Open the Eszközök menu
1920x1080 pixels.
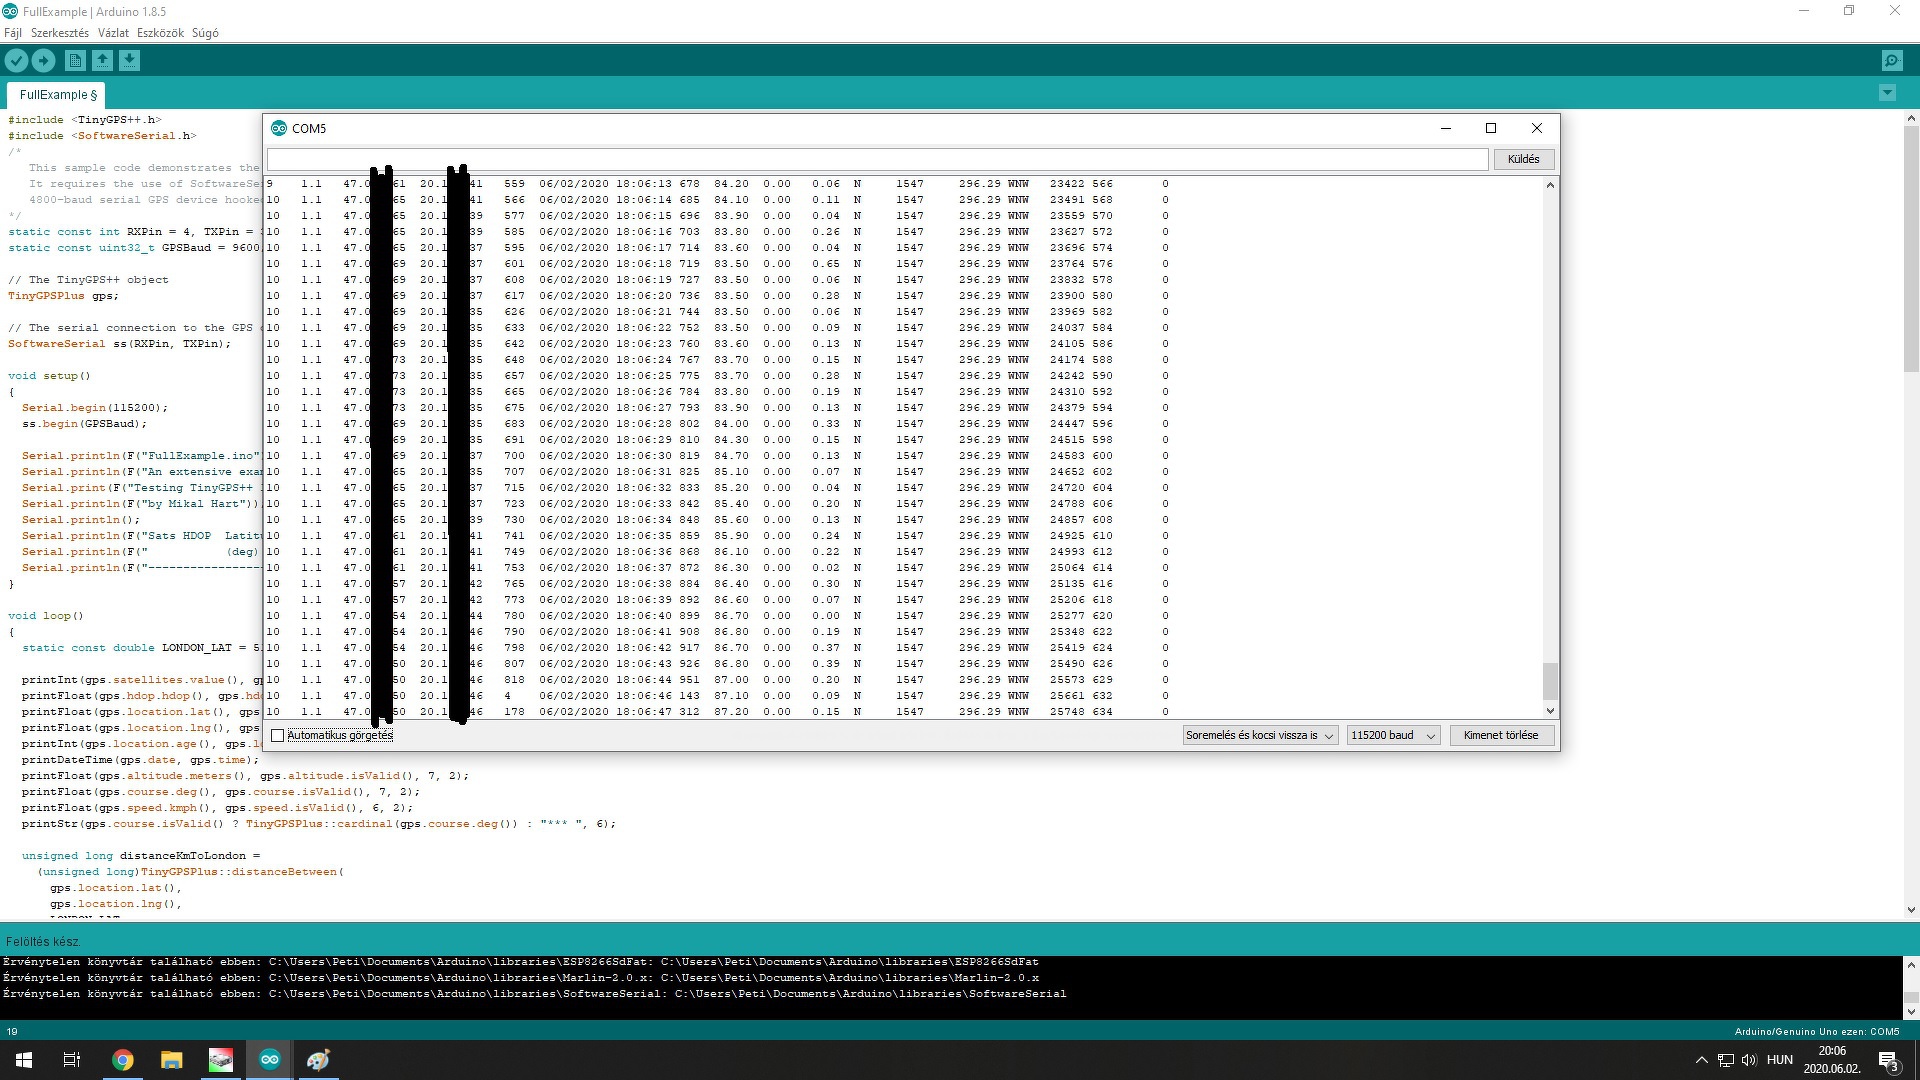[x=160, y=33]
